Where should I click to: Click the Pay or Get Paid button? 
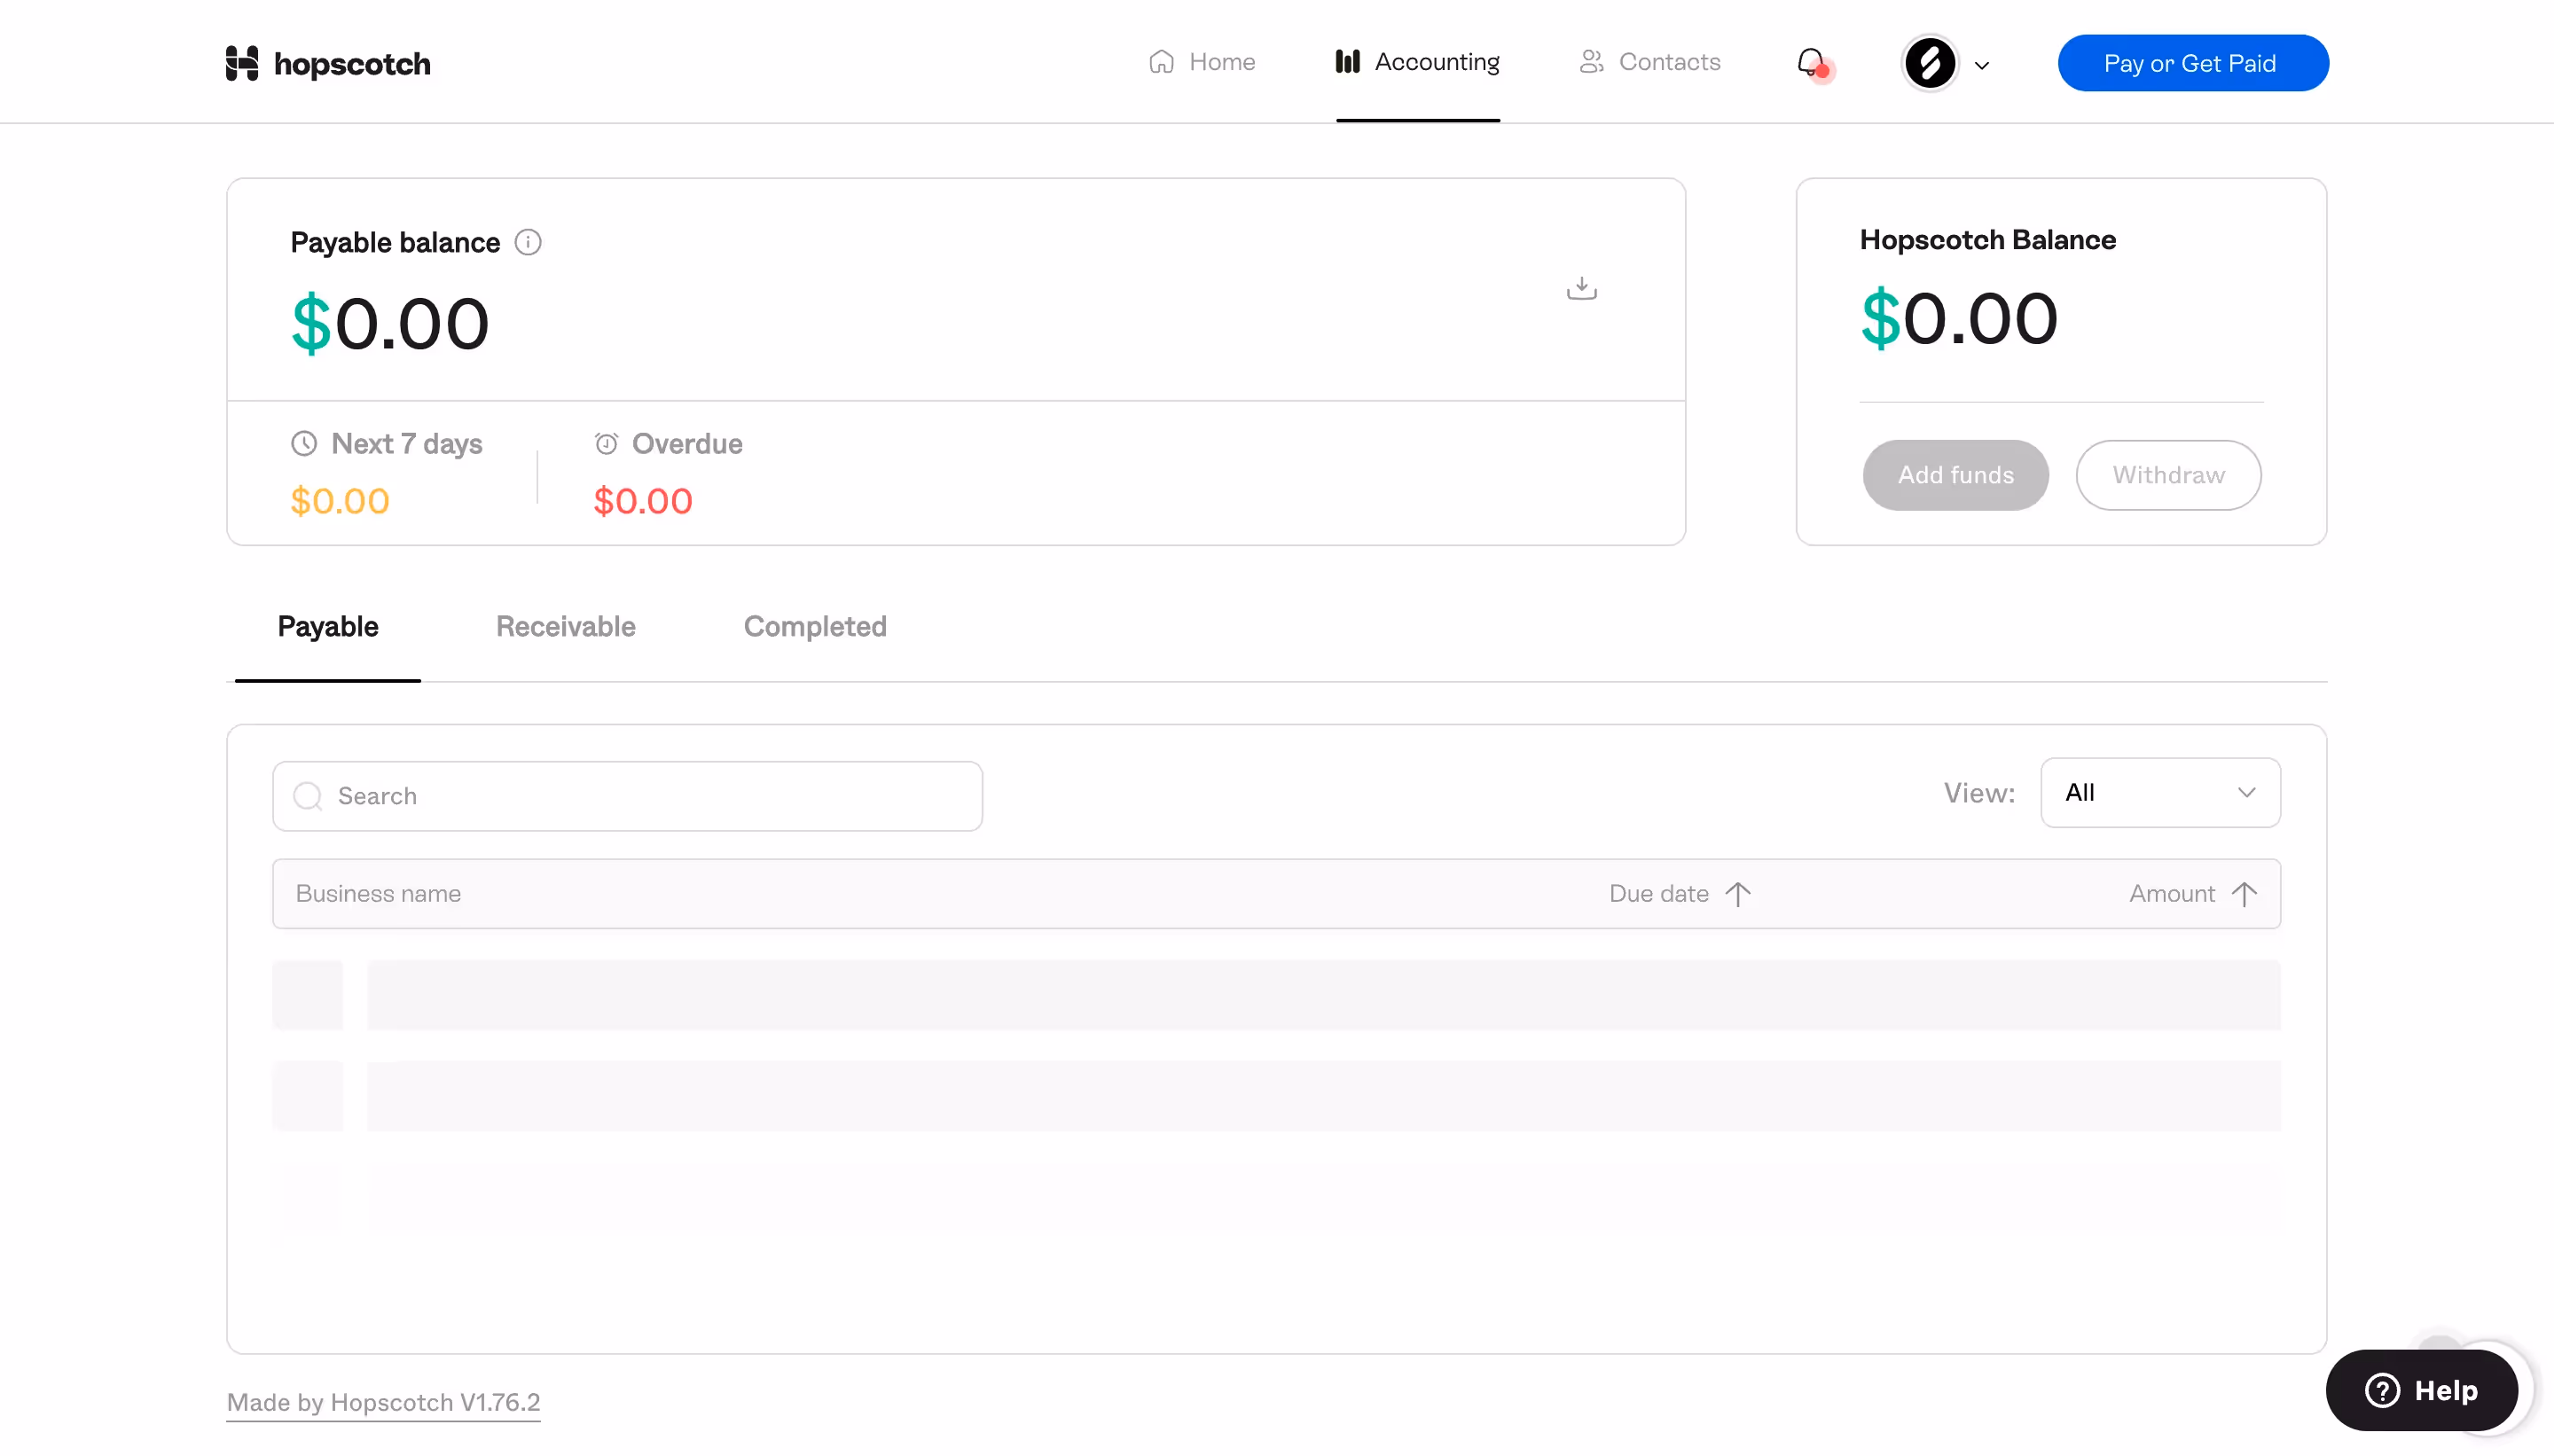[x=2192, y=62]
